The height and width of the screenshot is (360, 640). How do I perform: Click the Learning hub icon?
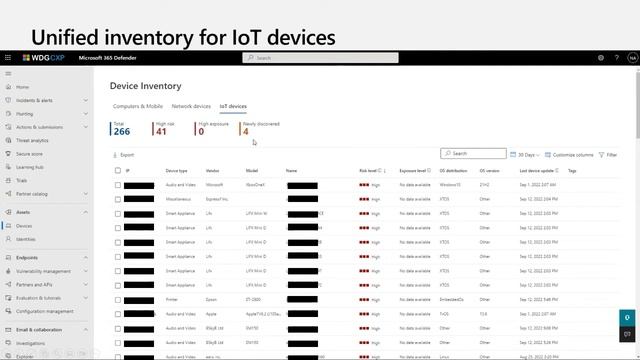click(8, 167)
